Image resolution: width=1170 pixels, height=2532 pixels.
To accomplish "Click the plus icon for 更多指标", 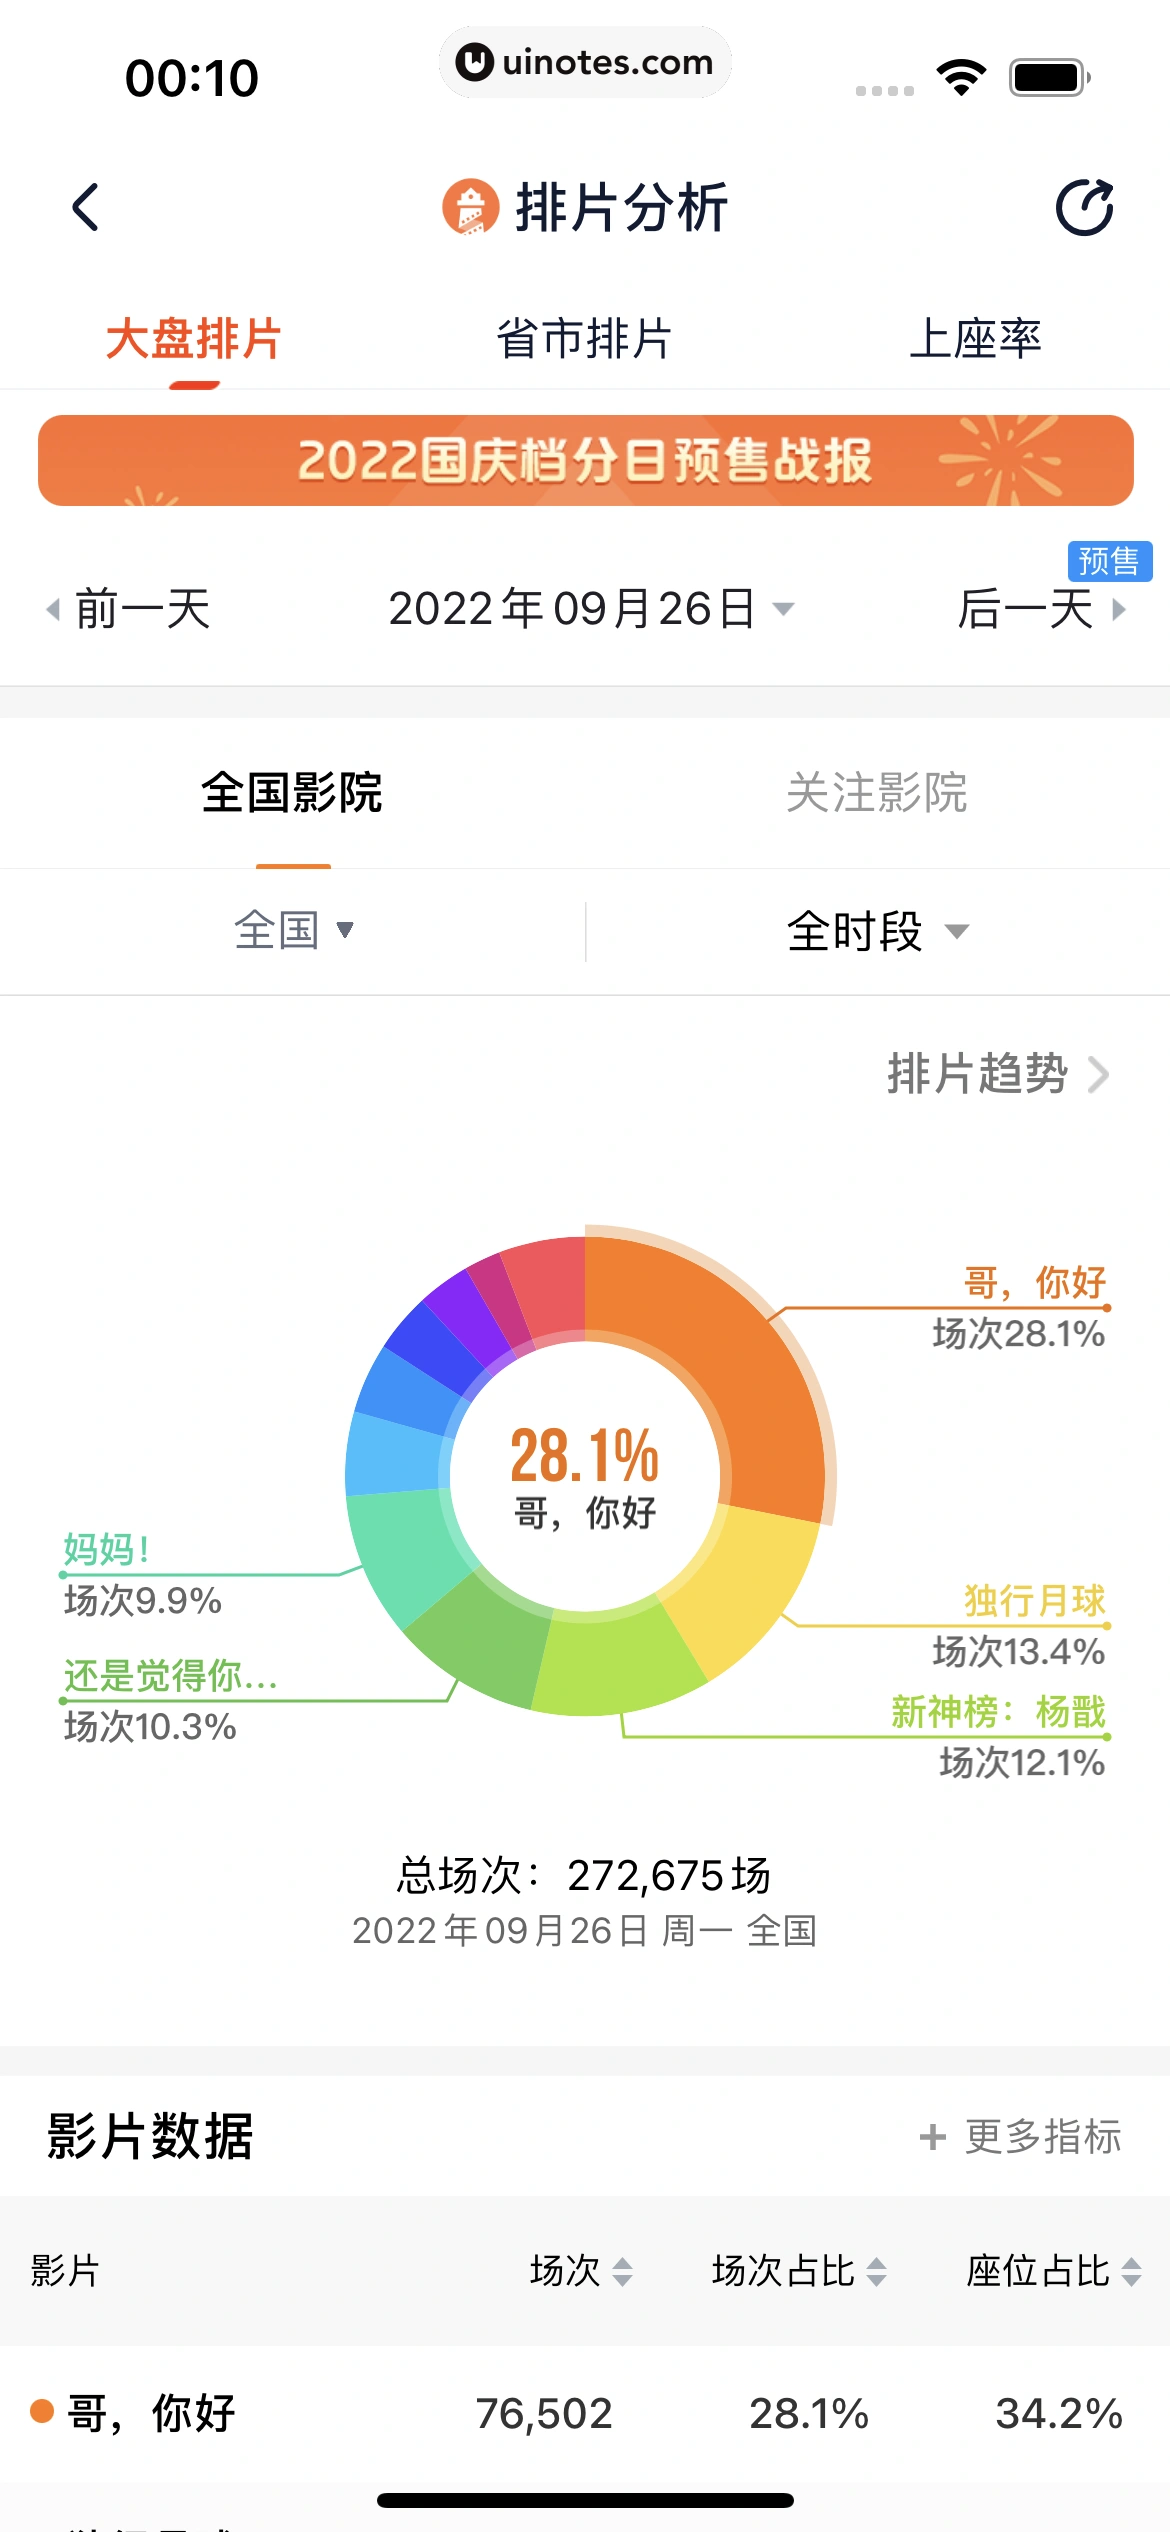I will pos(932,2137).
